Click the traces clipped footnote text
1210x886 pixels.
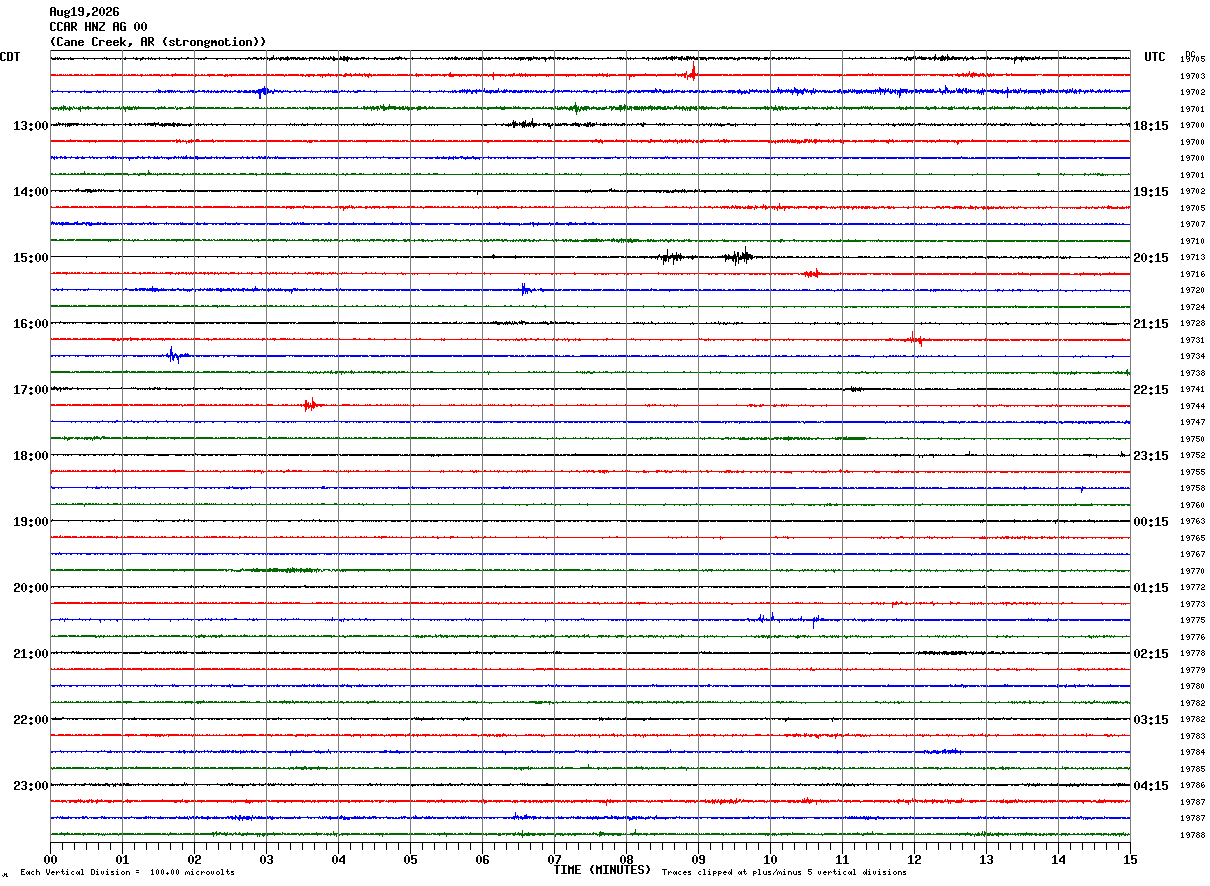pyautogui.click(x=784, y=873)
